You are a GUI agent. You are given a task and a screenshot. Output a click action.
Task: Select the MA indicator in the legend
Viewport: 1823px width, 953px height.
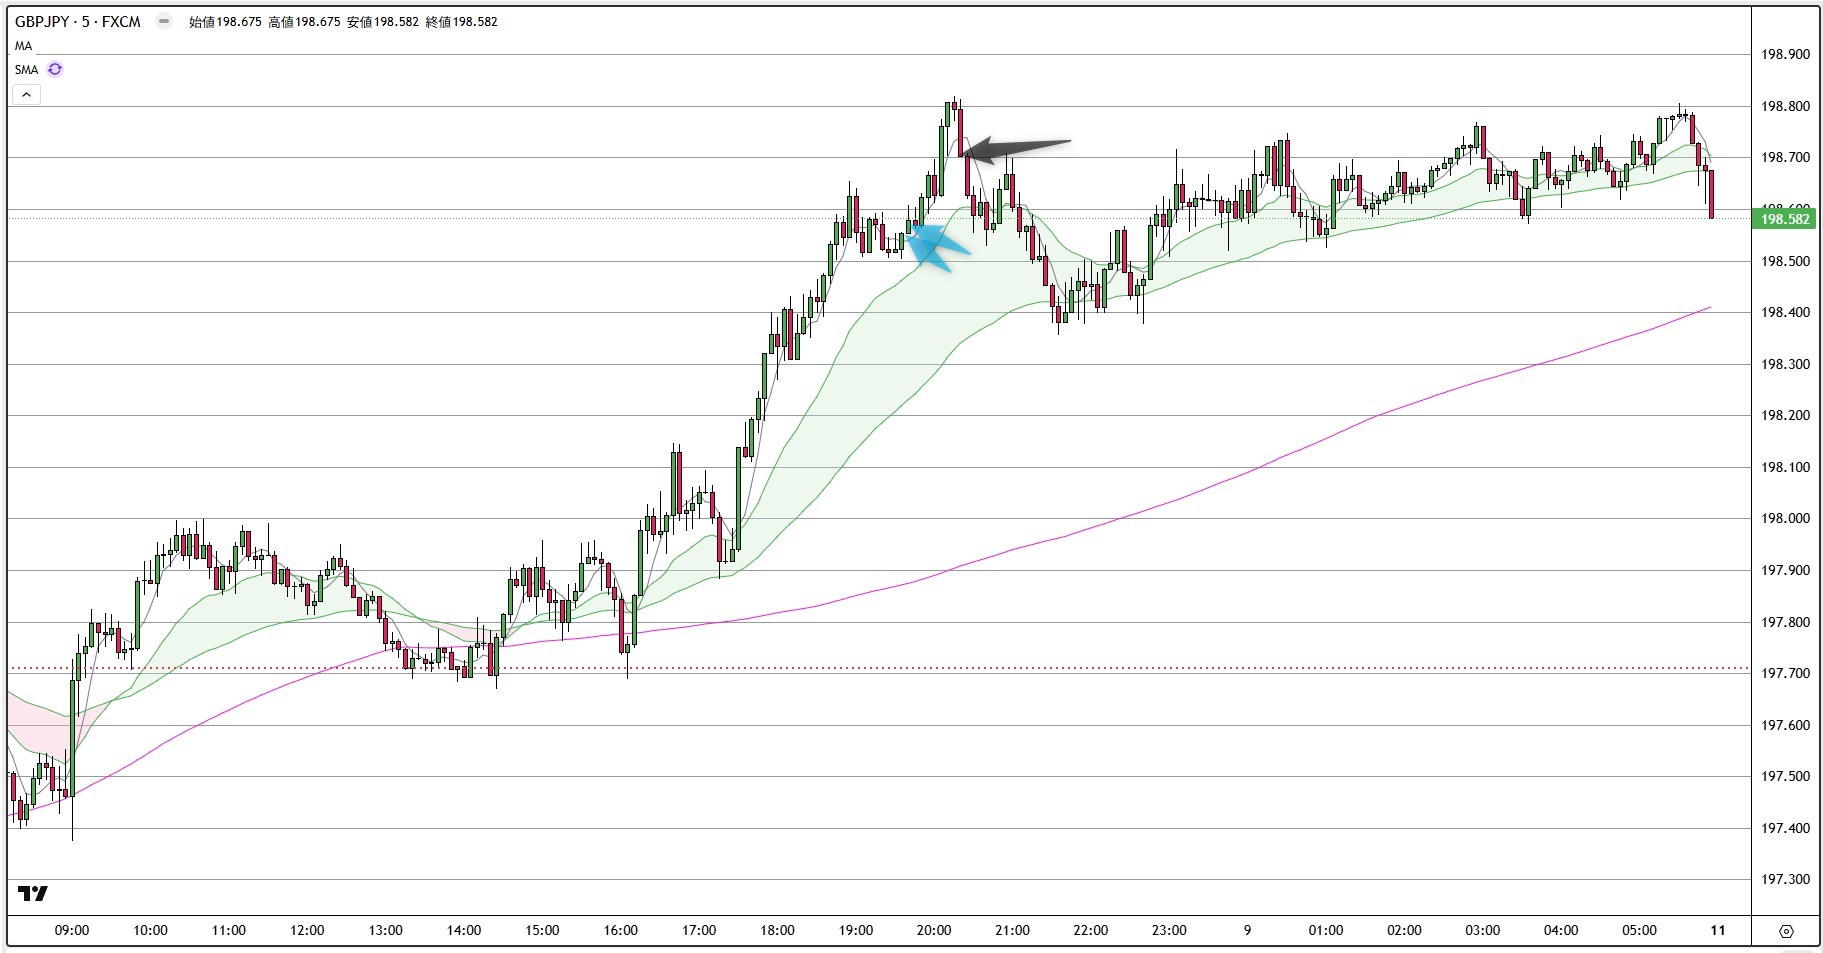(23, 46)
